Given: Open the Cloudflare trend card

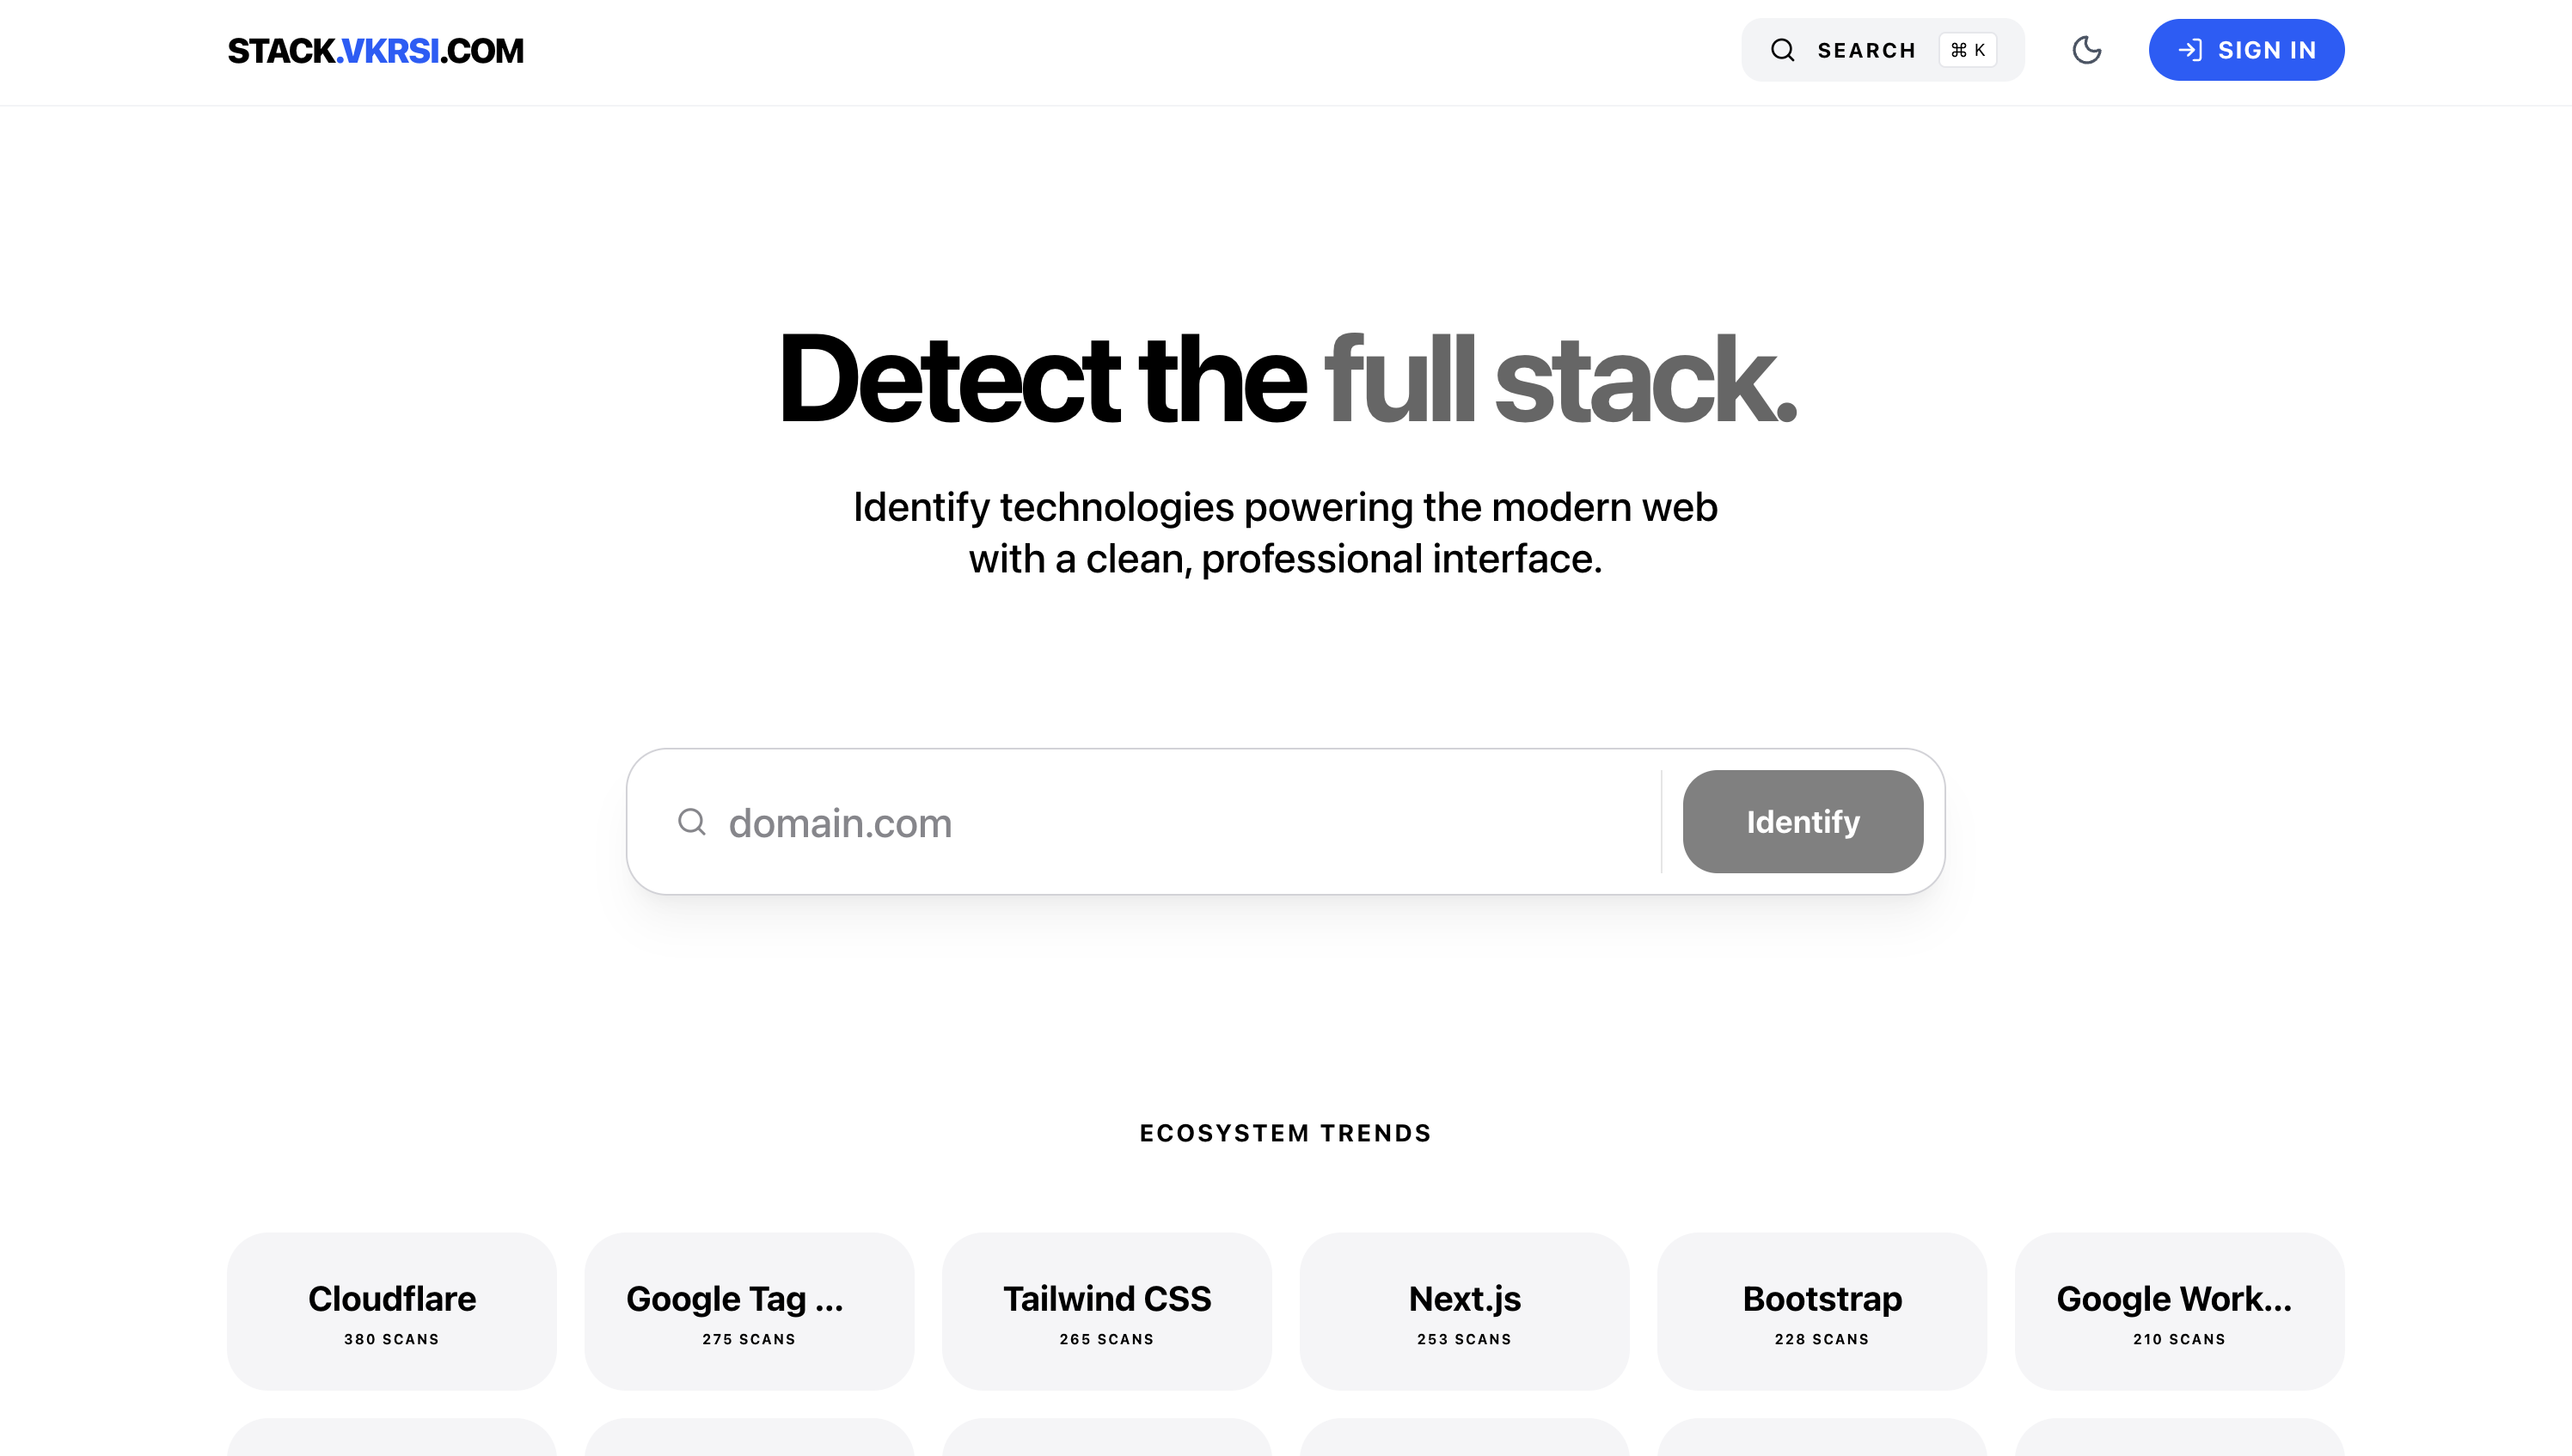Looking at the screenshot, I should pyautogui.click(x=391, y=1310).
